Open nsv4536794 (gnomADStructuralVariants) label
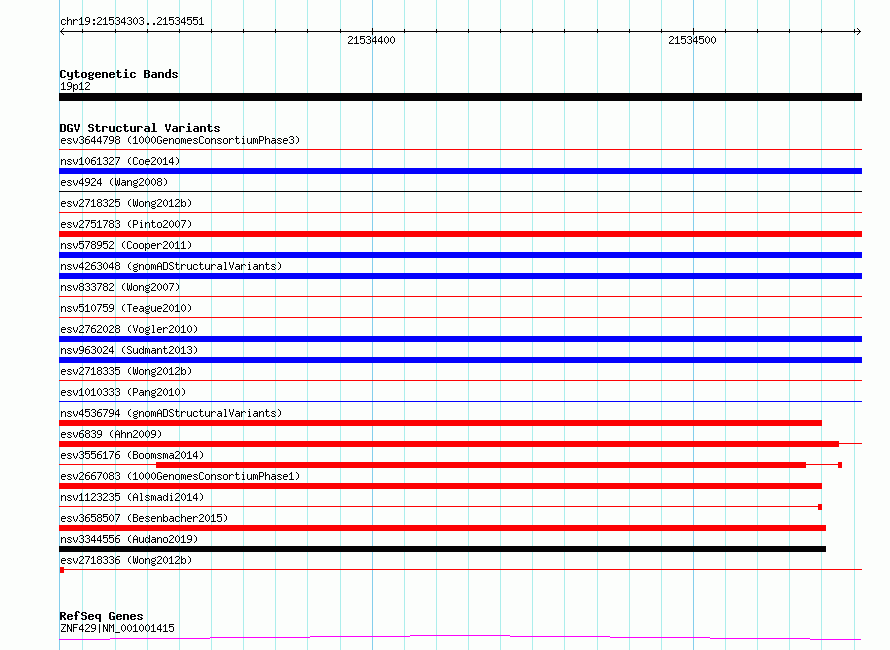Screen dimensions: 890x650 tap(171, 413)
